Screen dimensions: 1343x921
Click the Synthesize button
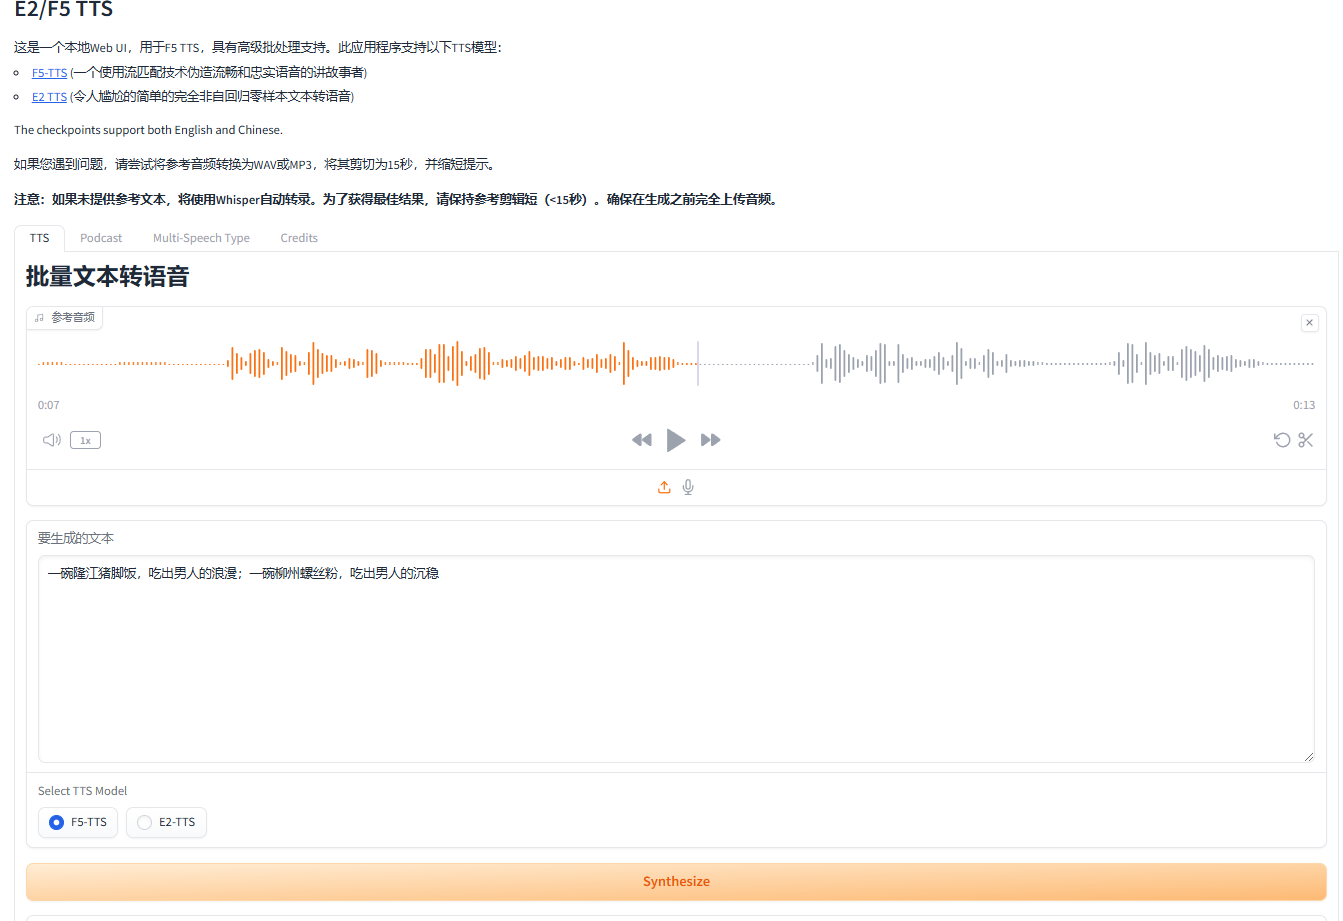(x=676, y=881)
